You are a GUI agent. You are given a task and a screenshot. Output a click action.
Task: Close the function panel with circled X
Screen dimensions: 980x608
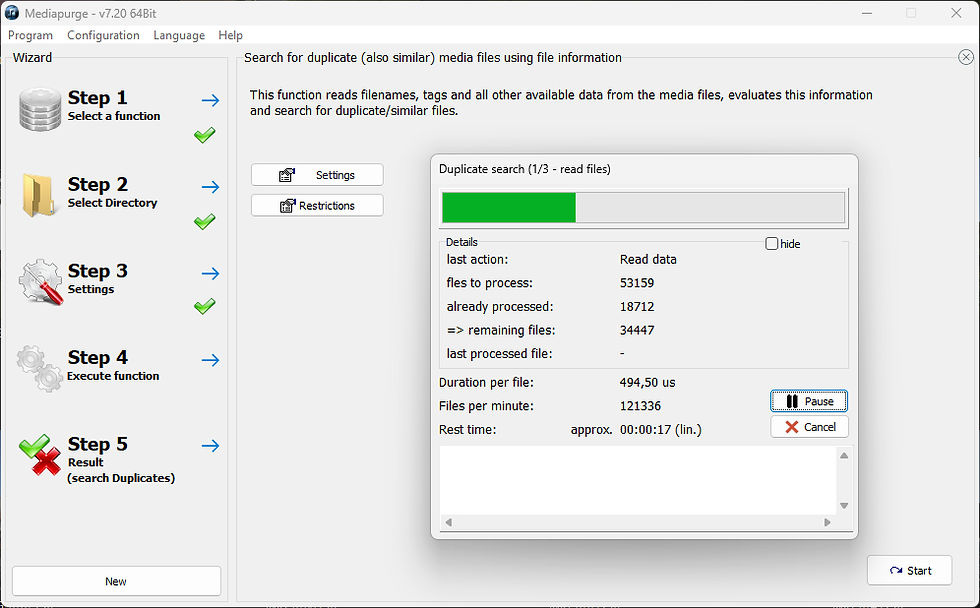click(966, 57)
